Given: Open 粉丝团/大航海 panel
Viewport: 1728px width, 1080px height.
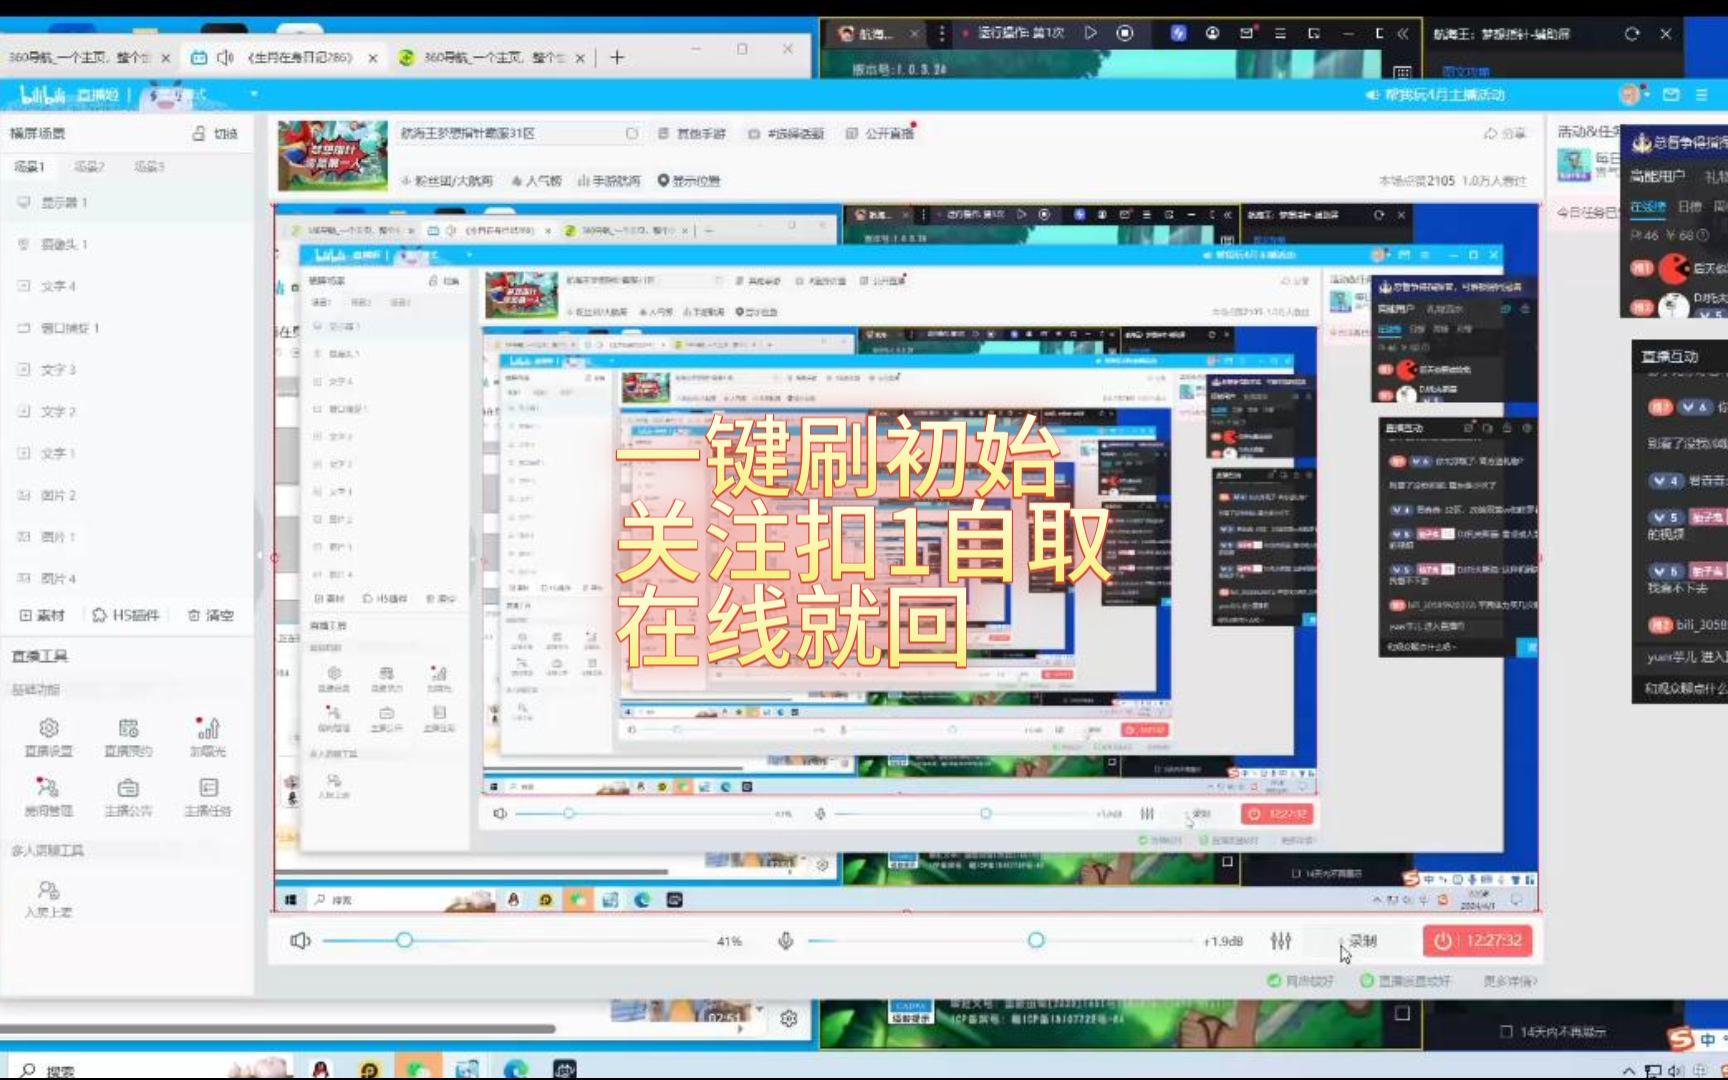Looking at the screenshot, I should tap(447, 181).
